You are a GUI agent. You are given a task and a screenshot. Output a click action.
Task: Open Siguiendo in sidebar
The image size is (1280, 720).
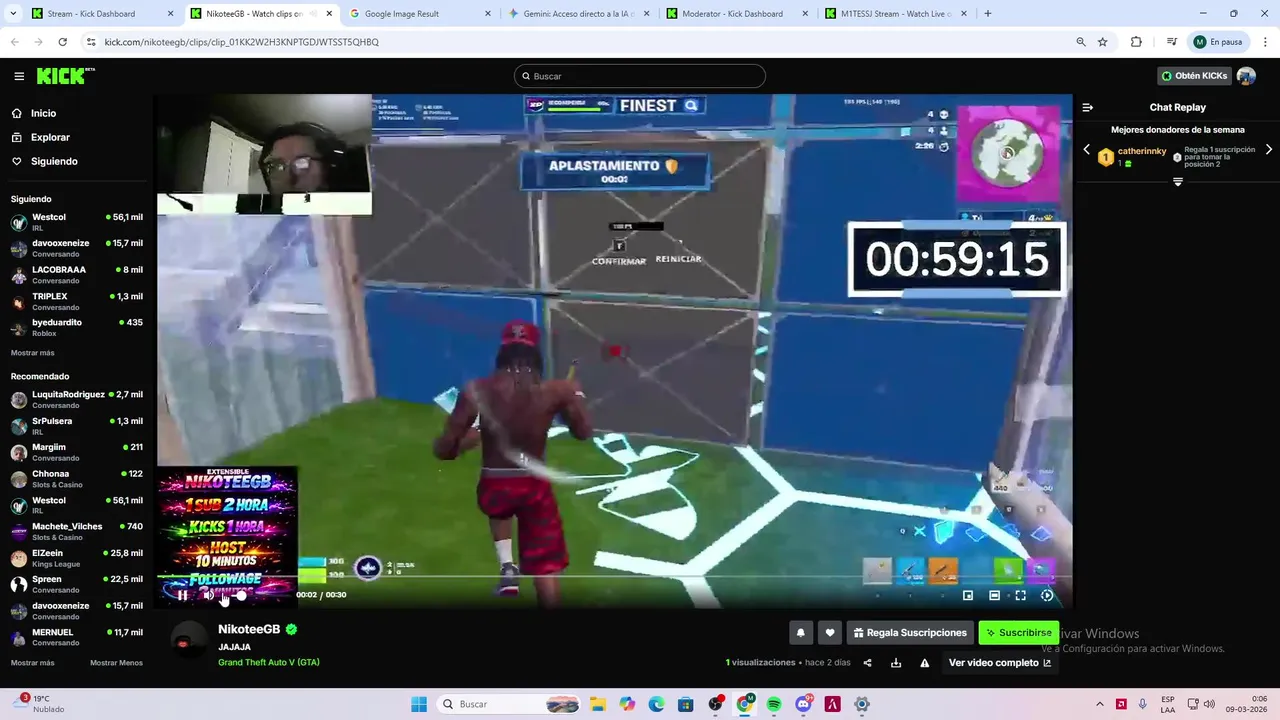pyautogui.click(x=54, y=161)
